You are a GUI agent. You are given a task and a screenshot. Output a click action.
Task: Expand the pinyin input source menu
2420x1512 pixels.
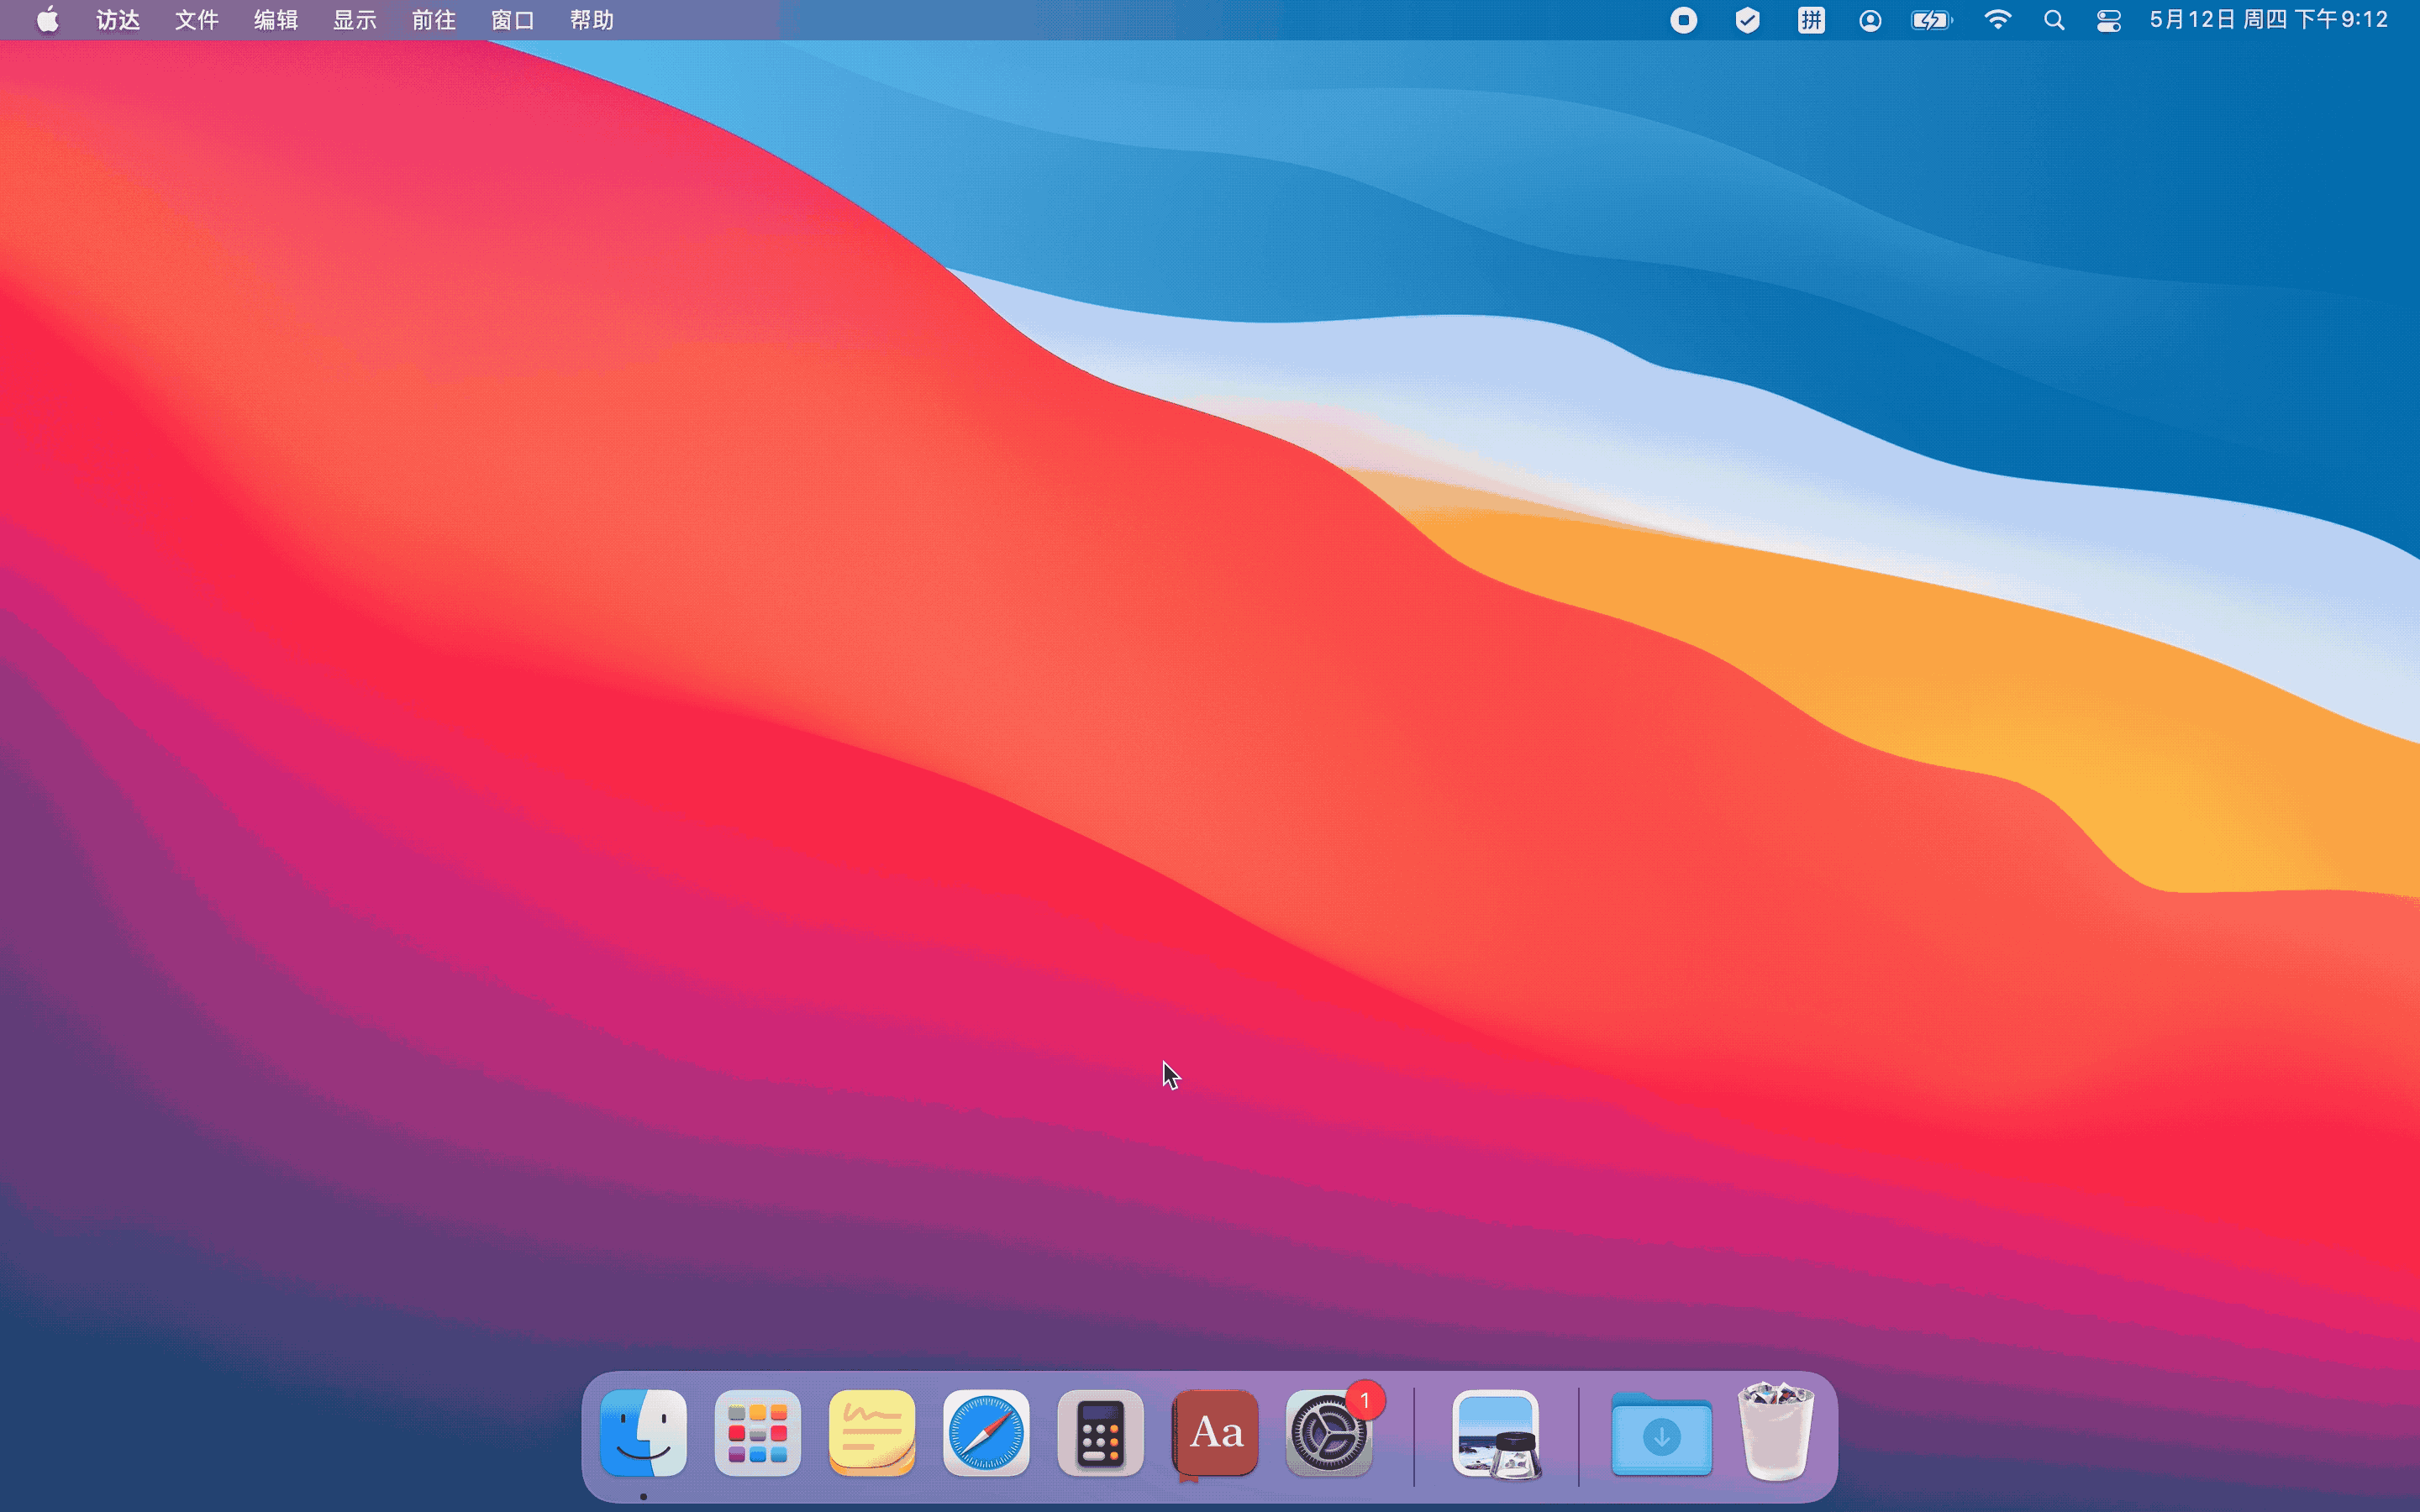tap(1811, 20)
